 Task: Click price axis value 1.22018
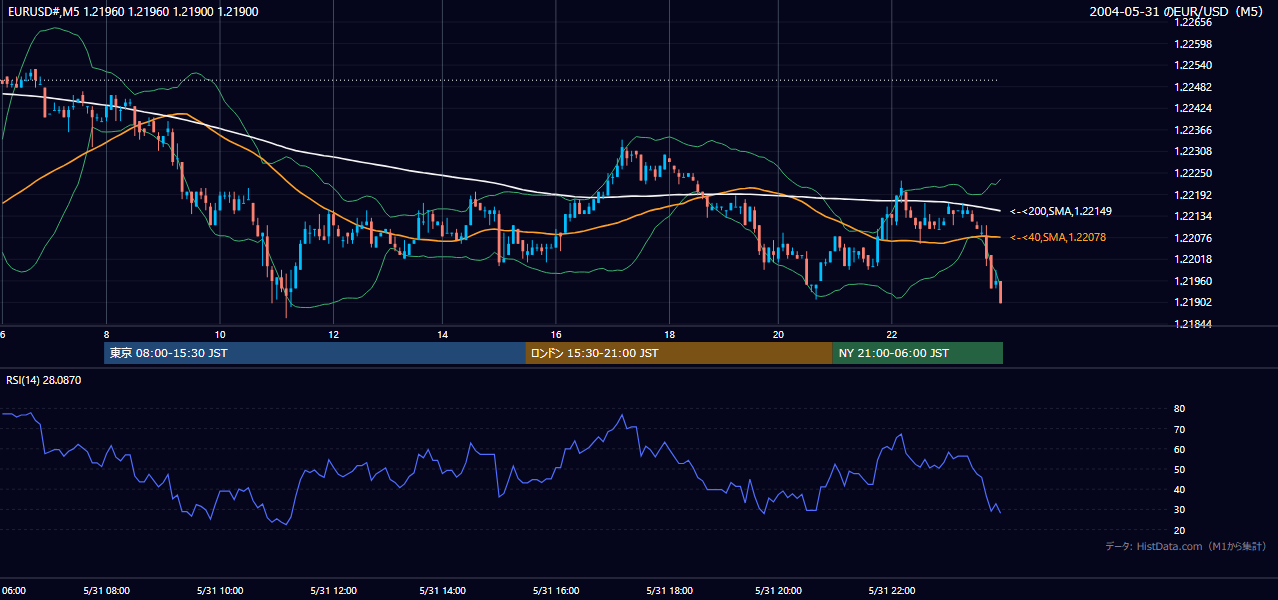pyautogui.click(x=1194, y=260)
